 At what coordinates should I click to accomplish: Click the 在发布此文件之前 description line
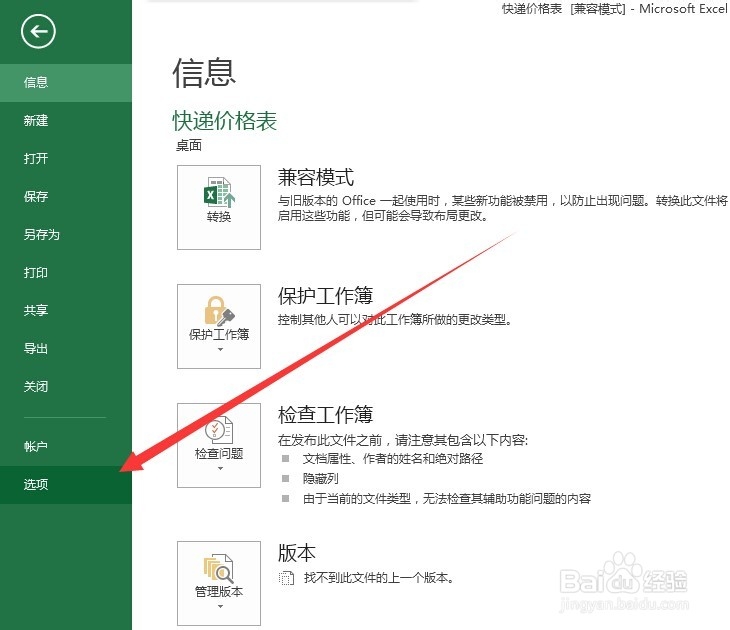(x=403, y=440)
